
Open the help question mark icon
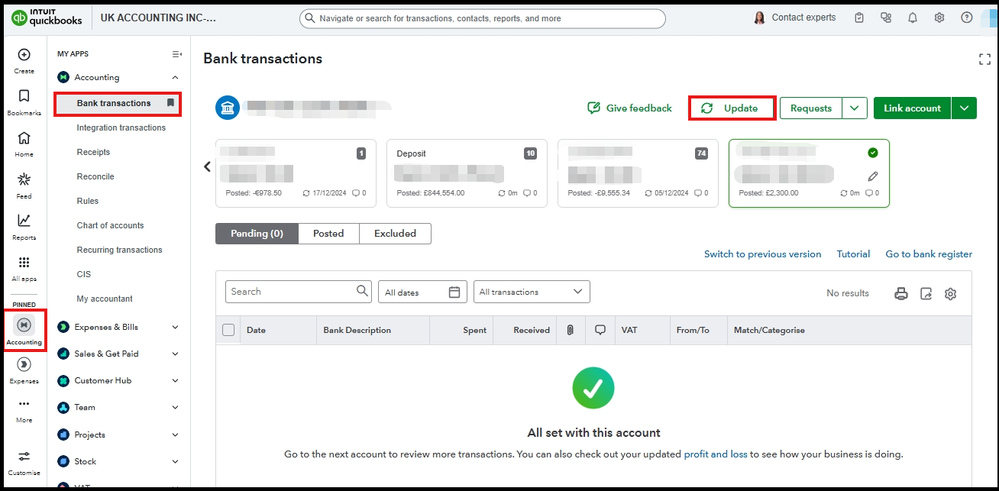pyautogui.click(x=967, y=18)
